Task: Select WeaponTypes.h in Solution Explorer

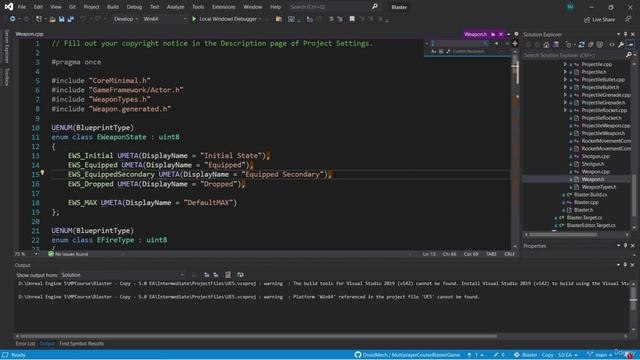Action: (x=599, y=187)
